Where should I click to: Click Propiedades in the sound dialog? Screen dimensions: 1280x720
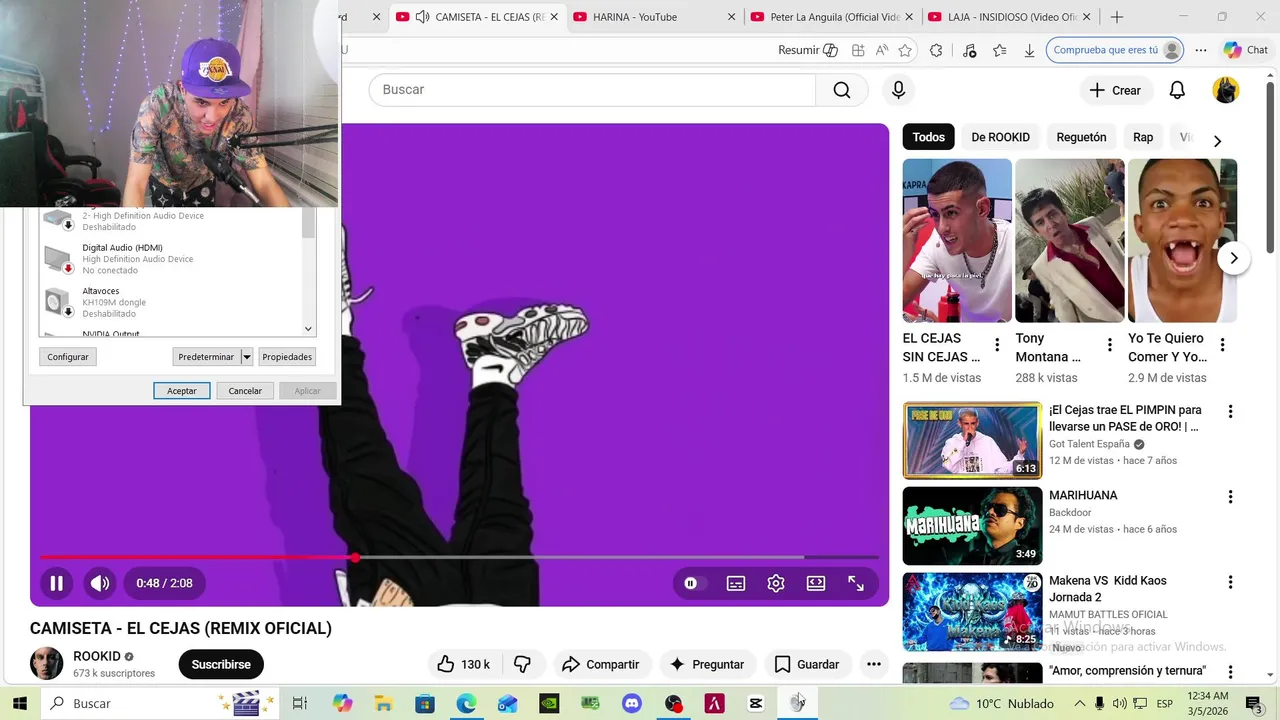point(287,357)
